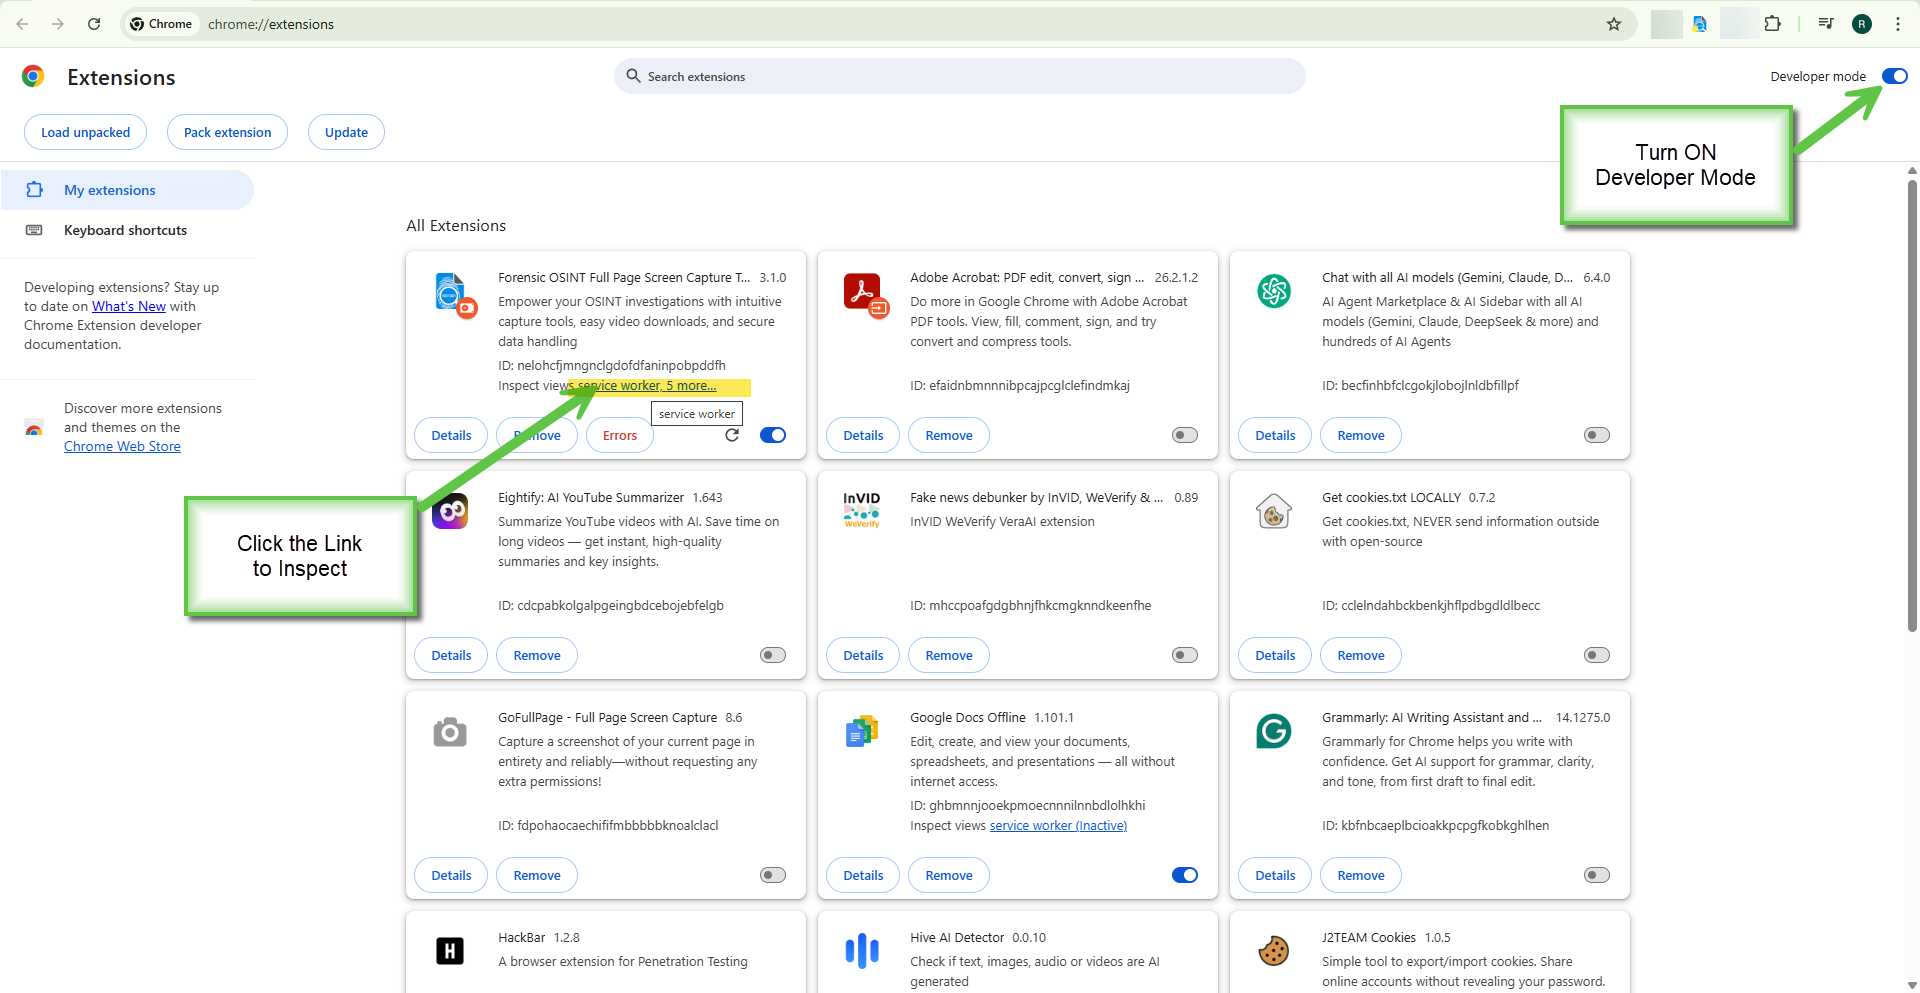Open the media controls icon in toolbar

click(x=1826, y=24)
